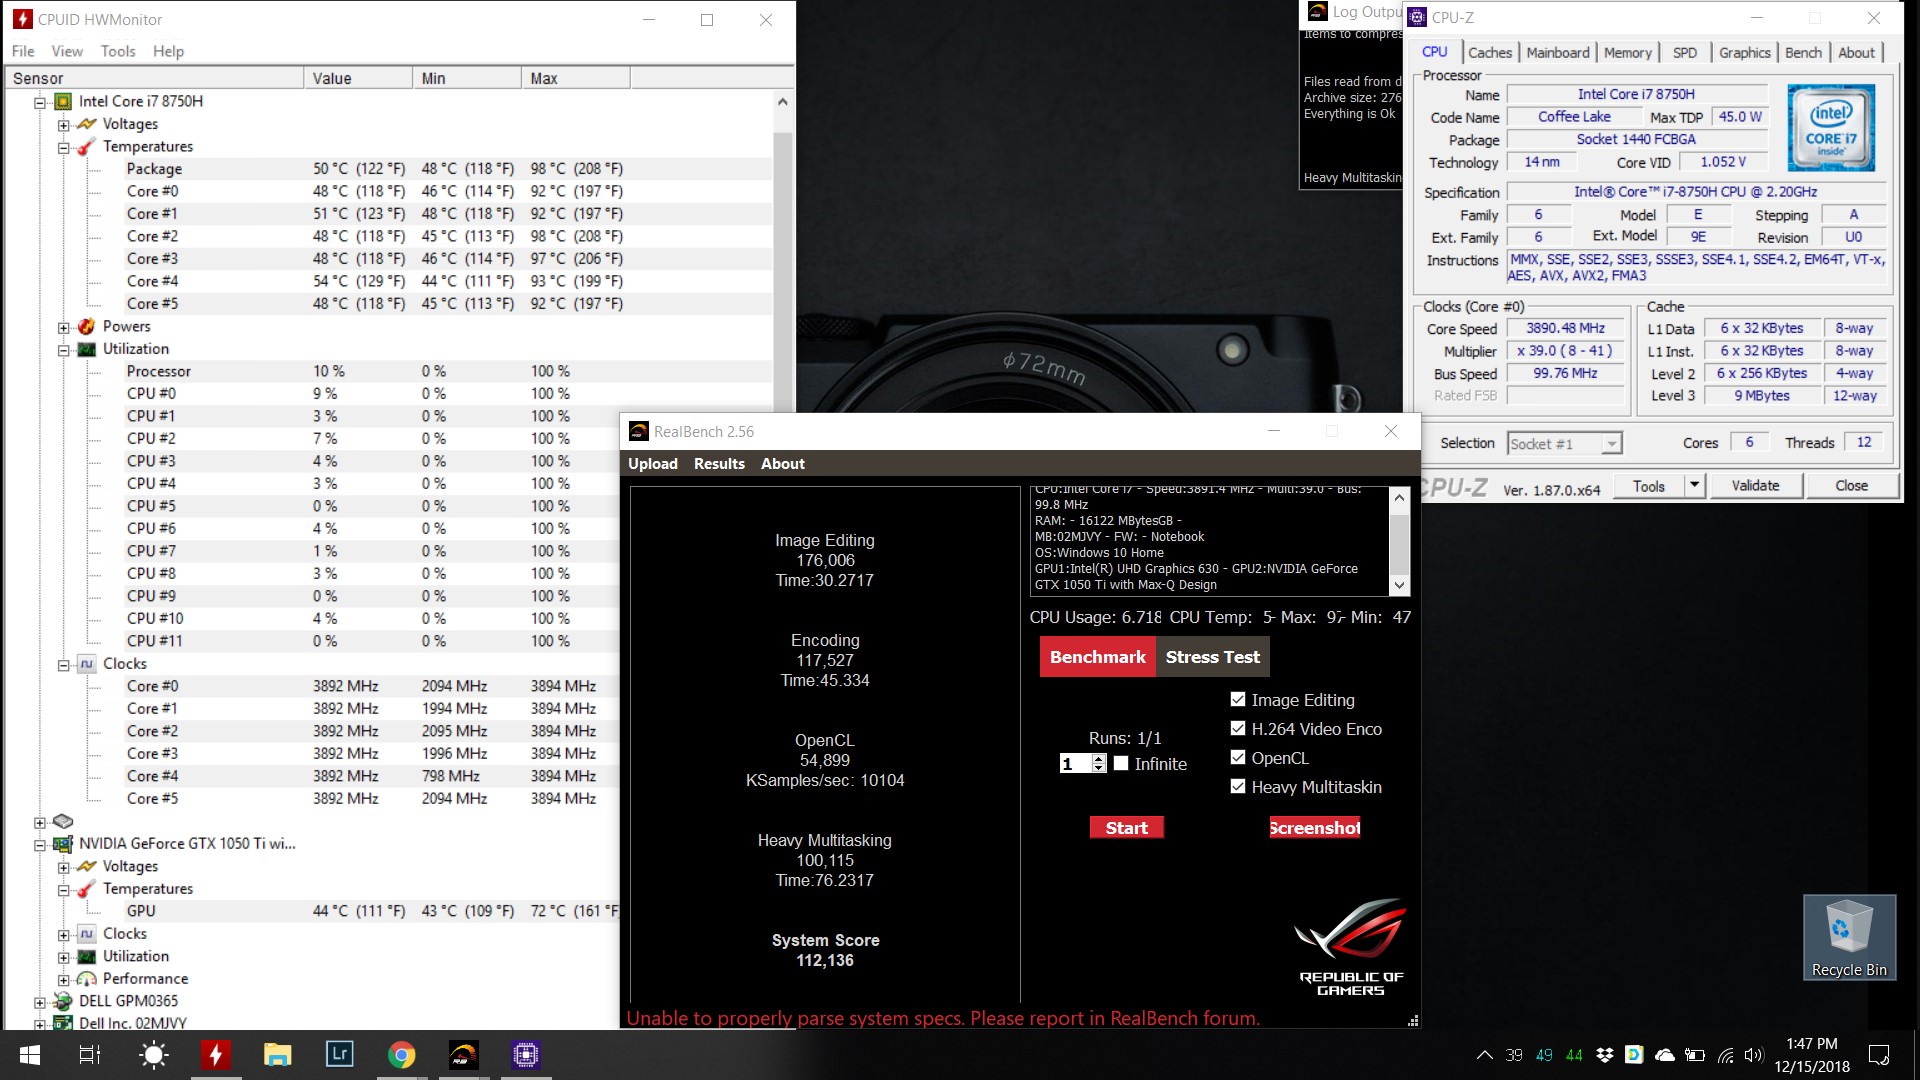
Task: Open the Action Center notifications icon
Action: 1879,1055
